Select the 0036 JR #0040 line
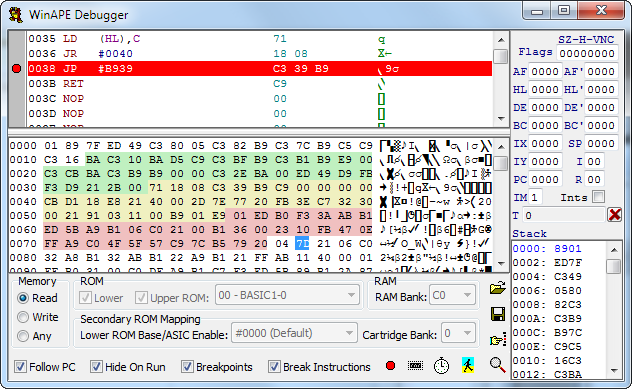 260,54
